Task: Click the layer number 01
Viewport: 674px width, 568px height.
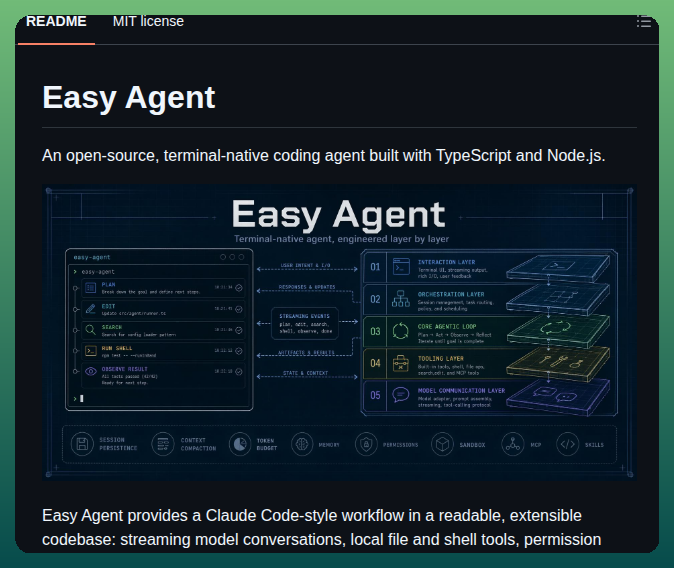Action: tap(375, 267)
